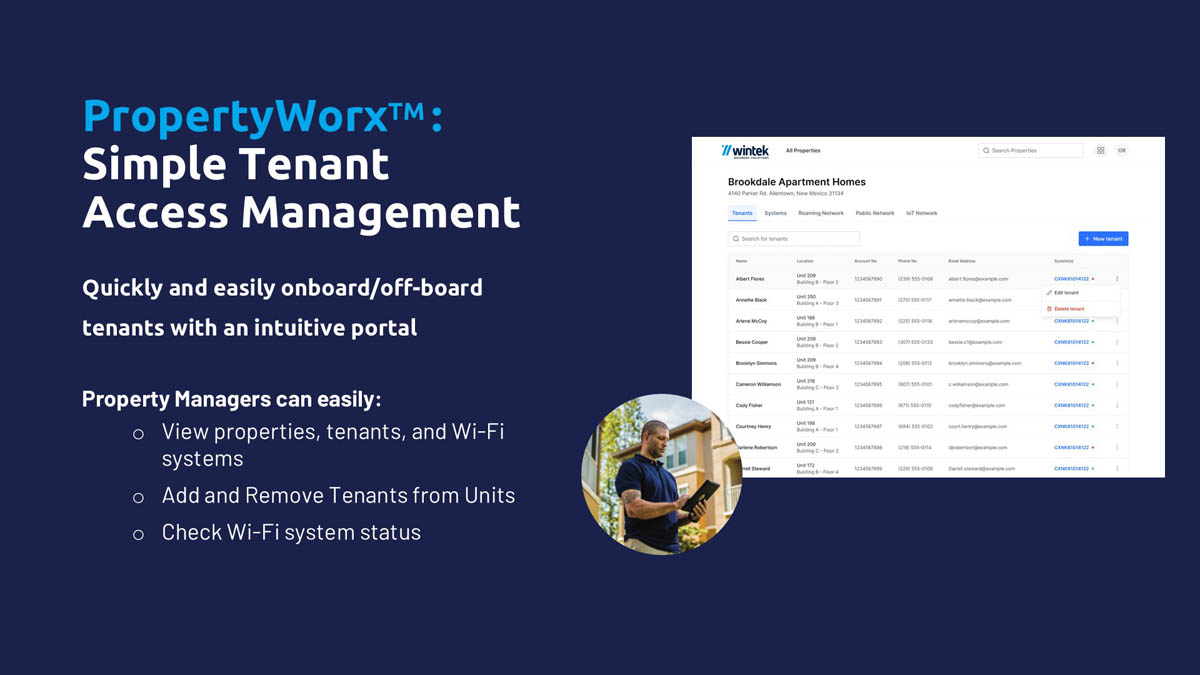Click the magnifier in Search for tenants

(x=737, y=239)
